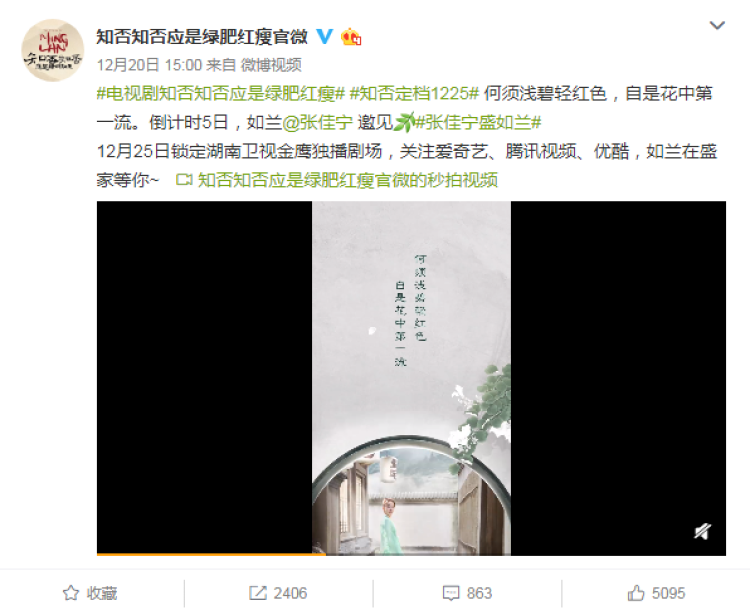This screenshot has height=615, width=750.
Task: Click the blue verified V badge
Action: point(325,36)
